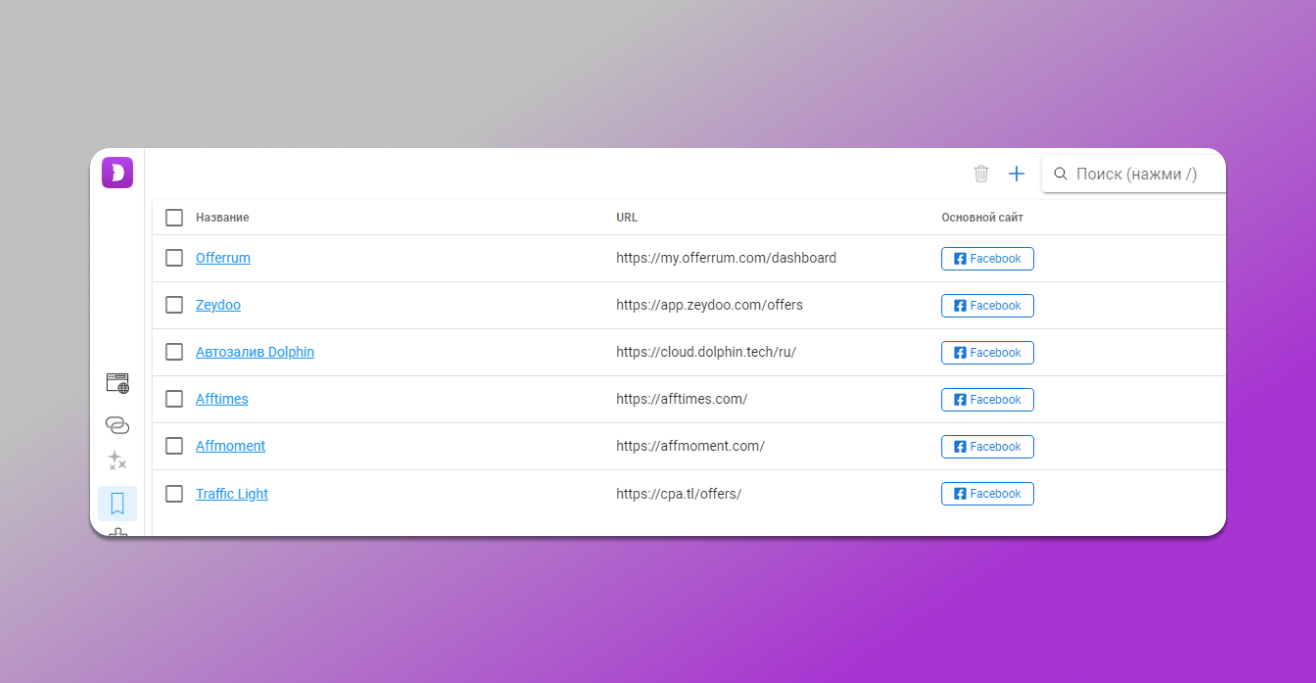The image size is (1316, 683).
Task: Add a new bookmark with plus icon
Action: tap(1016, 174)
